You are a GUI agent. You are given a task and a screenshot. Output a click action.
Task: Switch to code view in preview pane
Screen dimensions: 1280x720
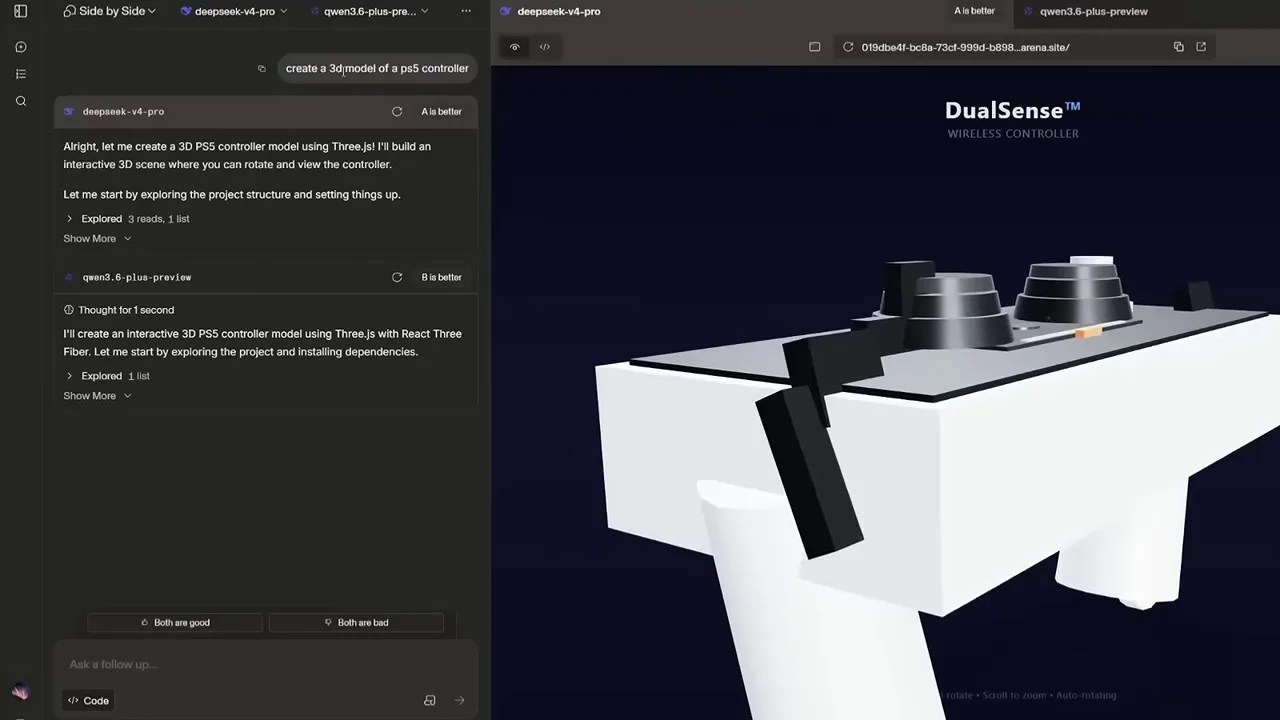pos(545,47)
